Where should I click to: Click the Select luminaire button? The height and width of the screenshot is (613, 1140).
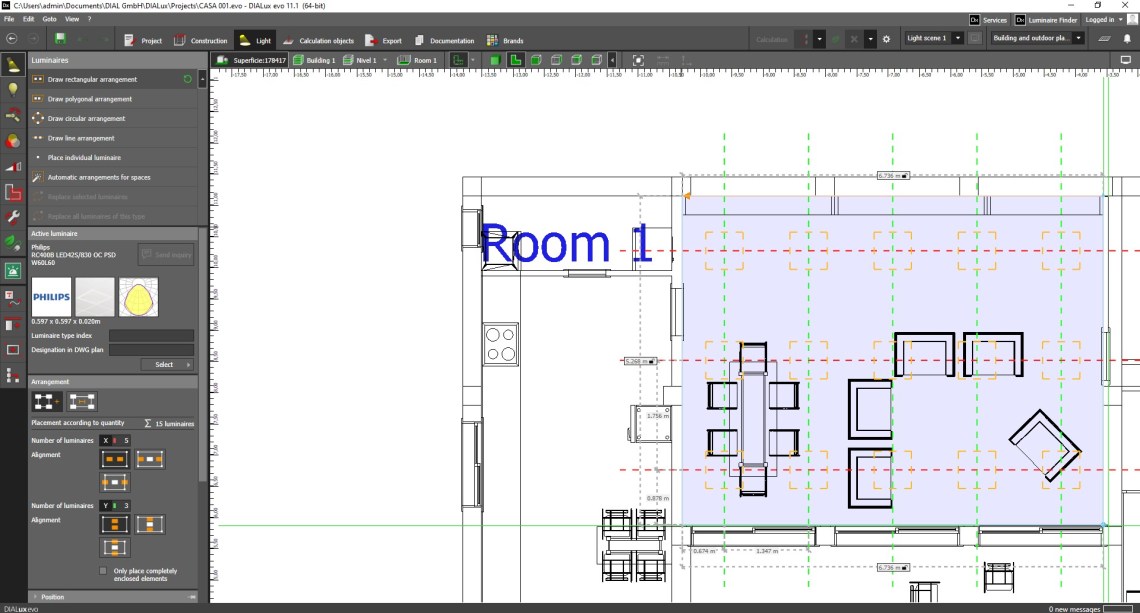(167, 365)
